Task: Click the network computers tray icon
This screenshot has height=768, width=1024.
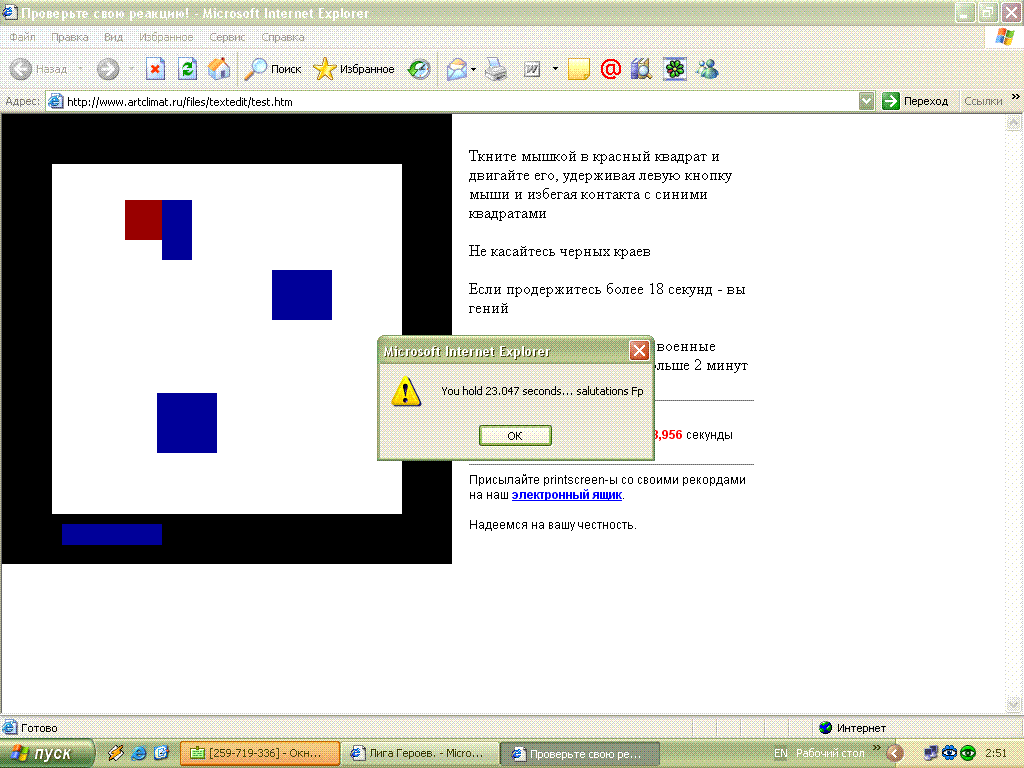Action: point(931,753)
